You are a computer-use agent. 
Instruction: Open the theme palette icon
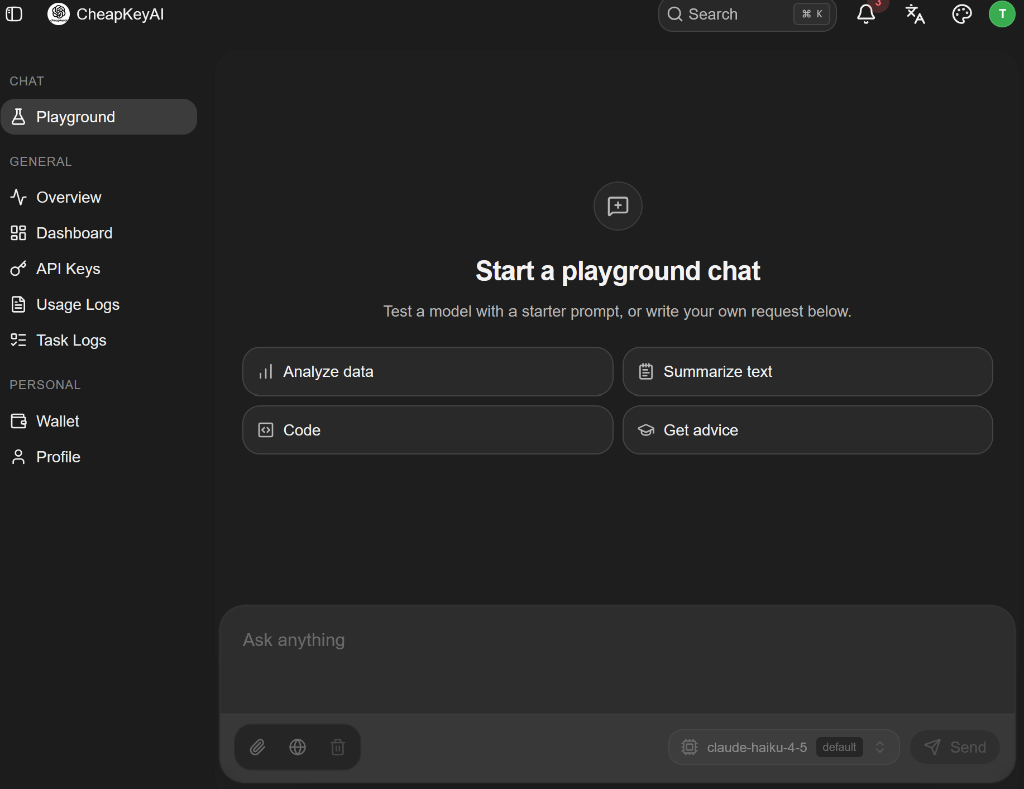(961, 14)
